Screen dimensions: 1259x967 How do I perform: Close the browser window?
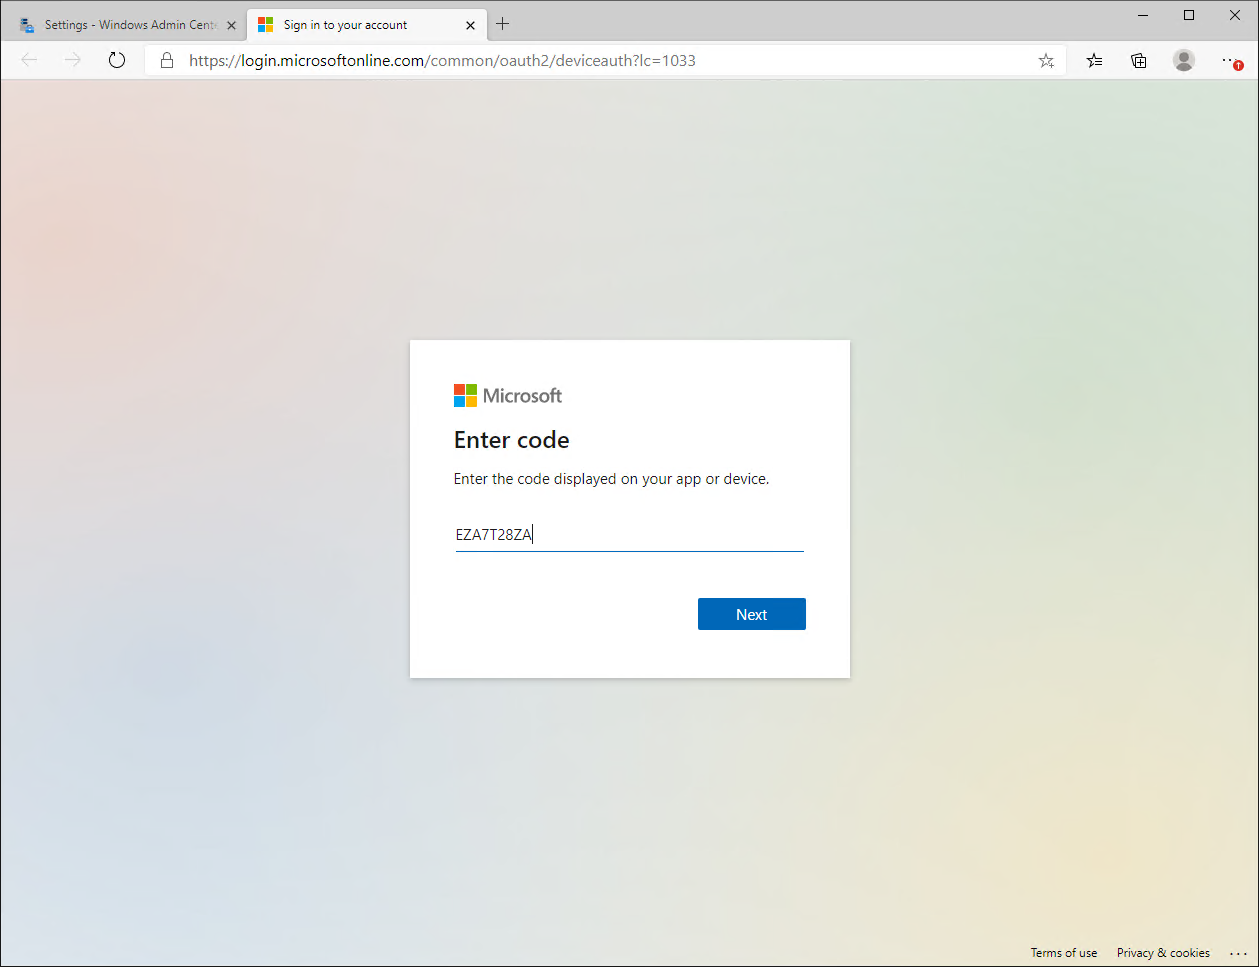pos(1235,15)
